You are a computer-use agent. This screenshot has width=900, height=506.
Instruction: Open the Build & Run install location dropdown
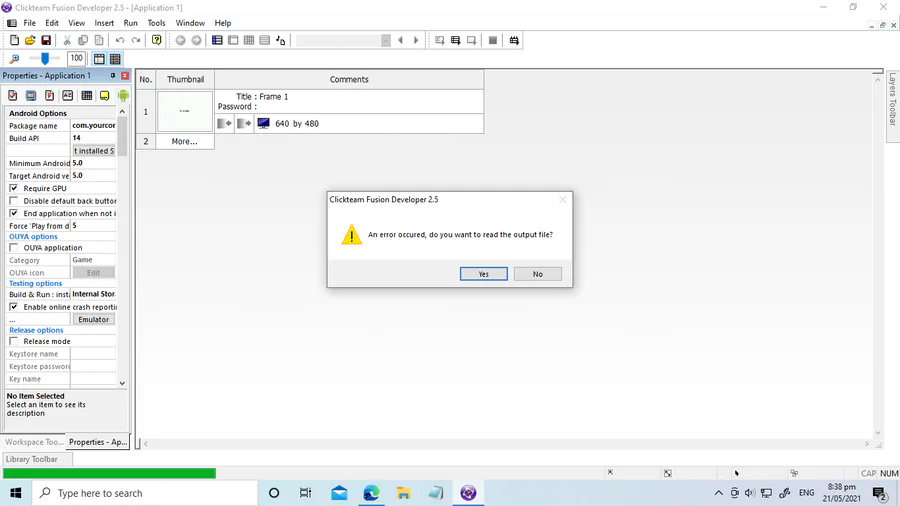94,294
